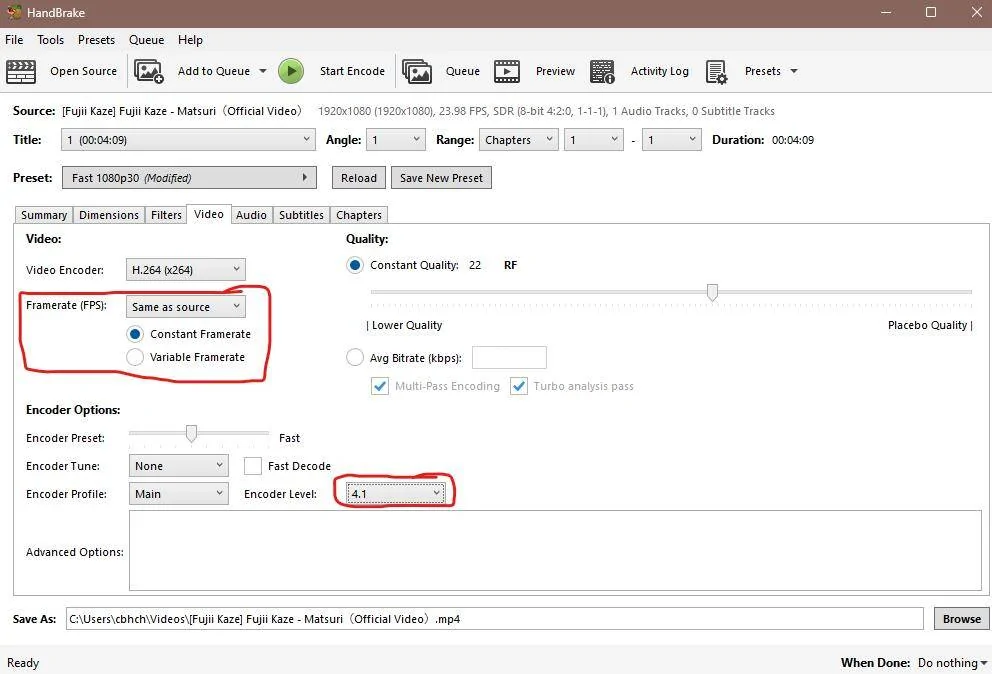Click the Activity Log label in toolbar
Viewport: 992px width, 674px height.
pyautogui.click(x=660, y=71)
